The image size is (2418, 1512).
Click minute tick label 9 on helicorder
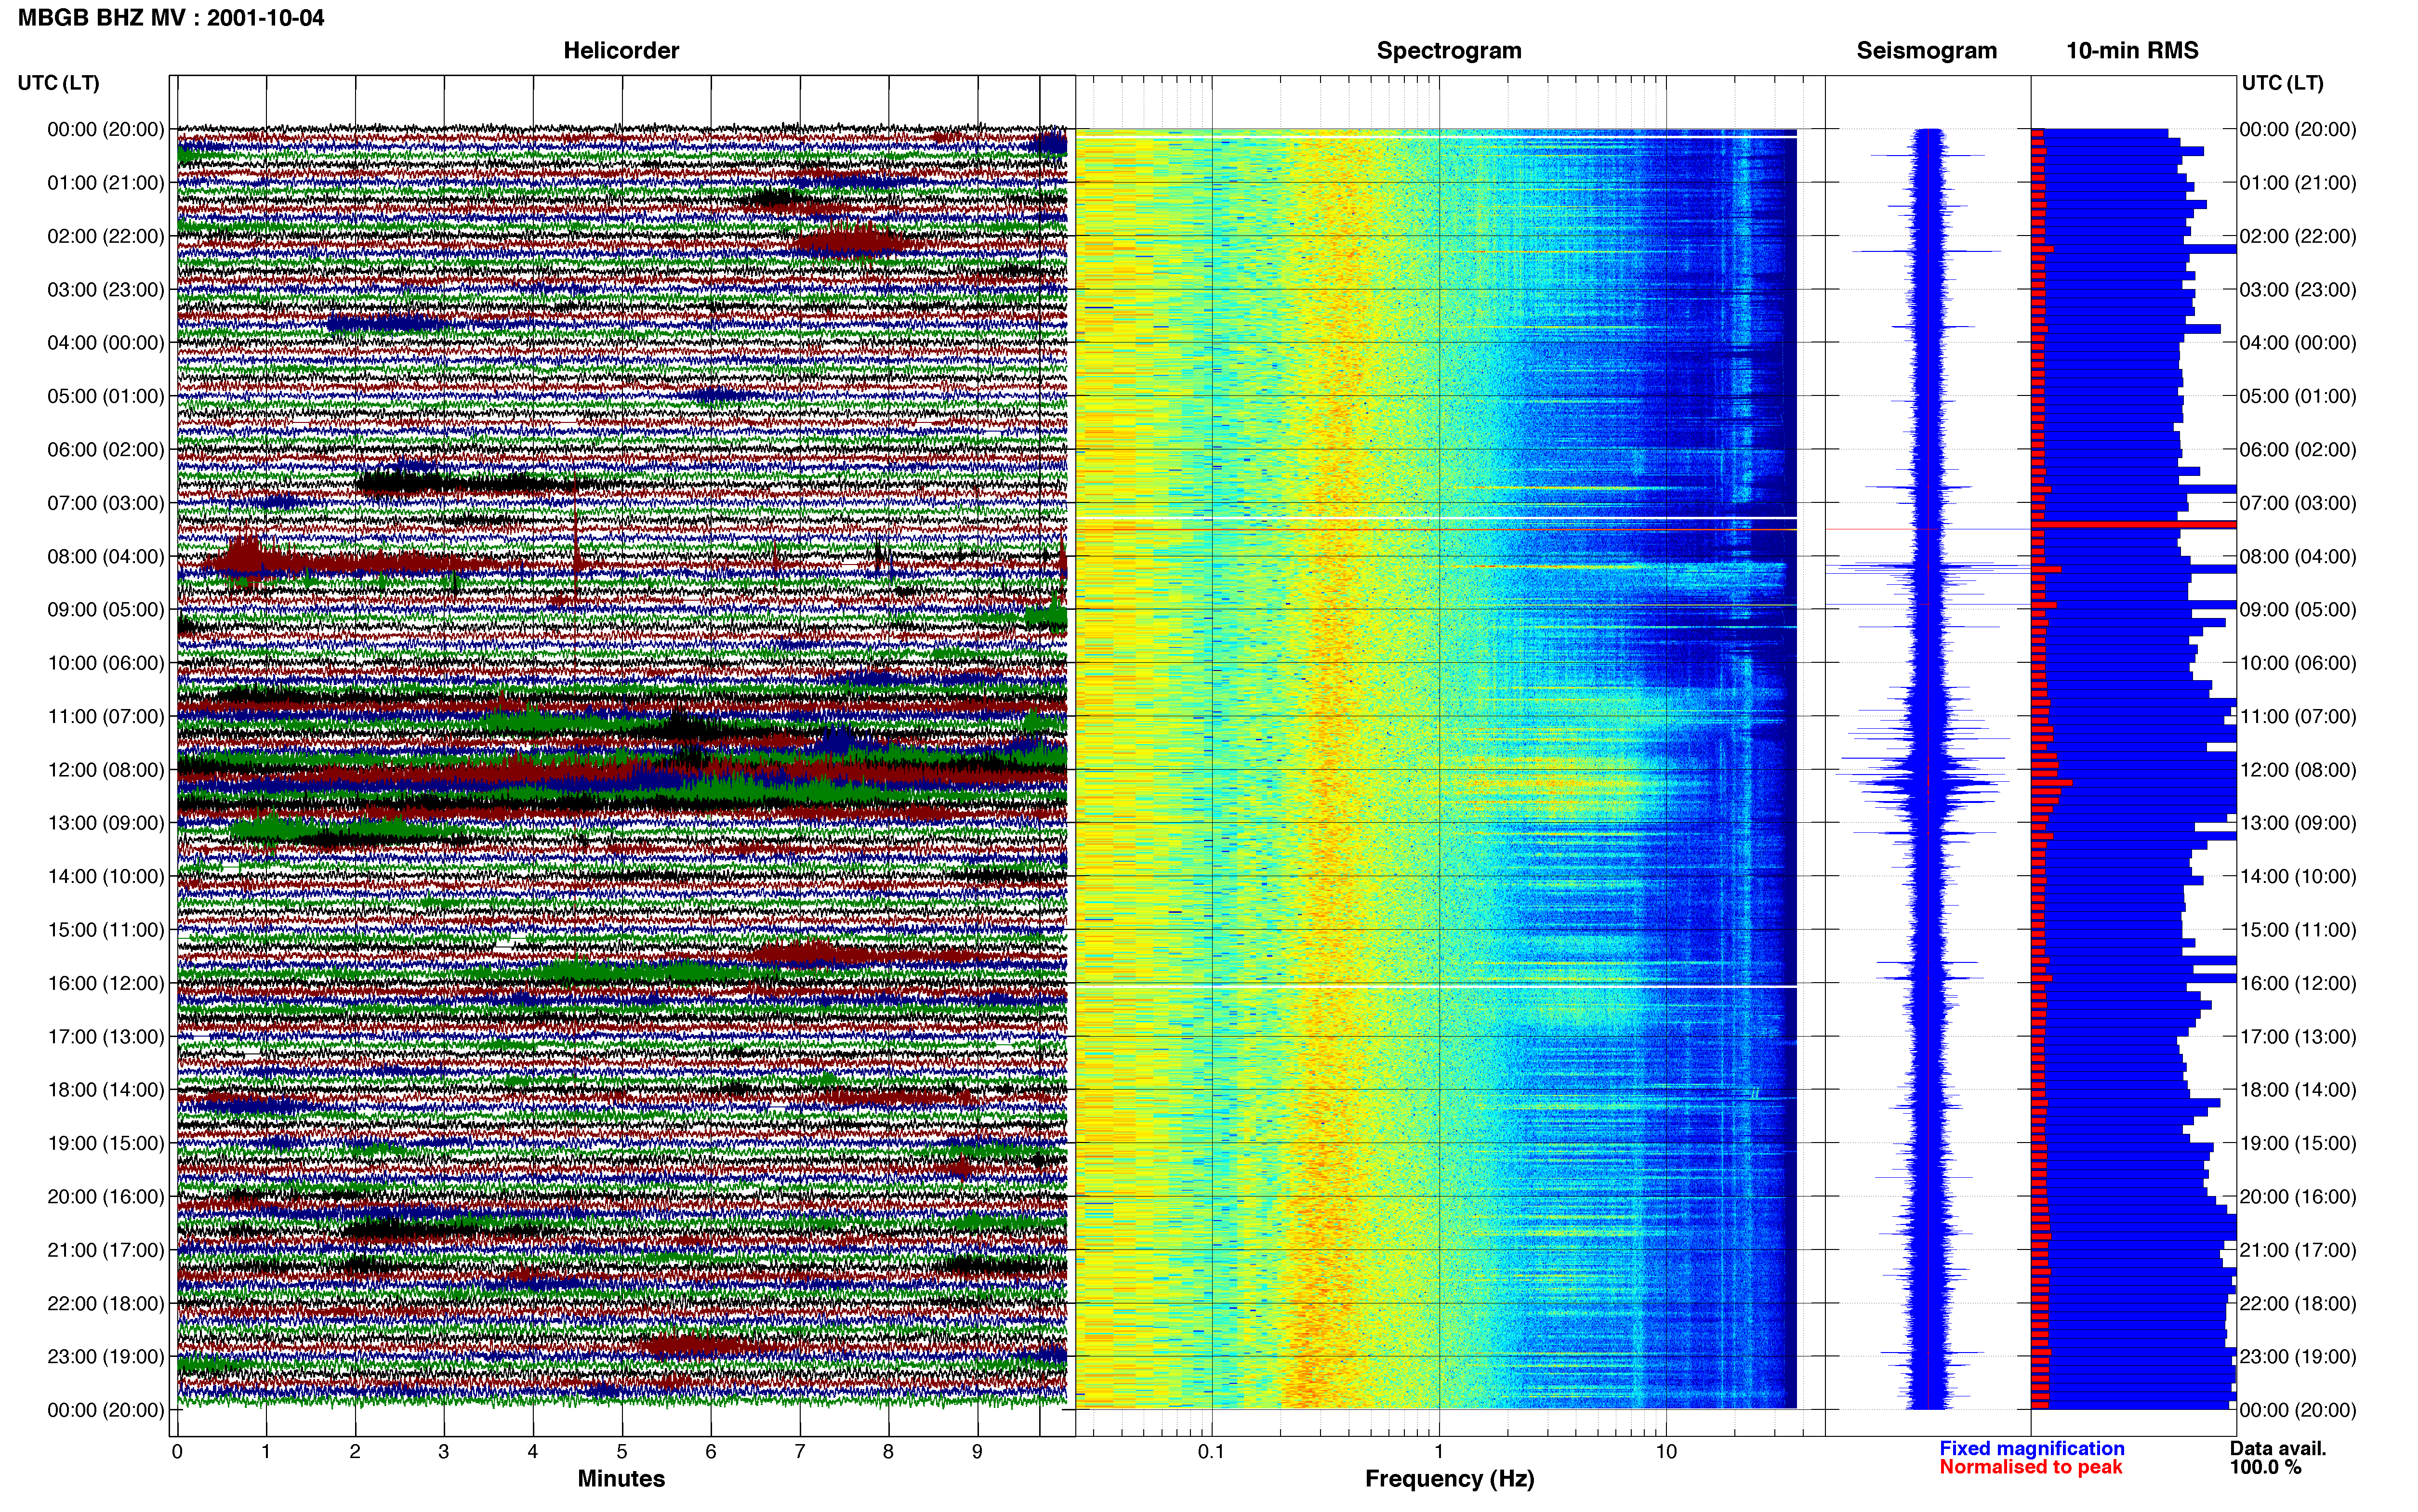(977, 1451)
